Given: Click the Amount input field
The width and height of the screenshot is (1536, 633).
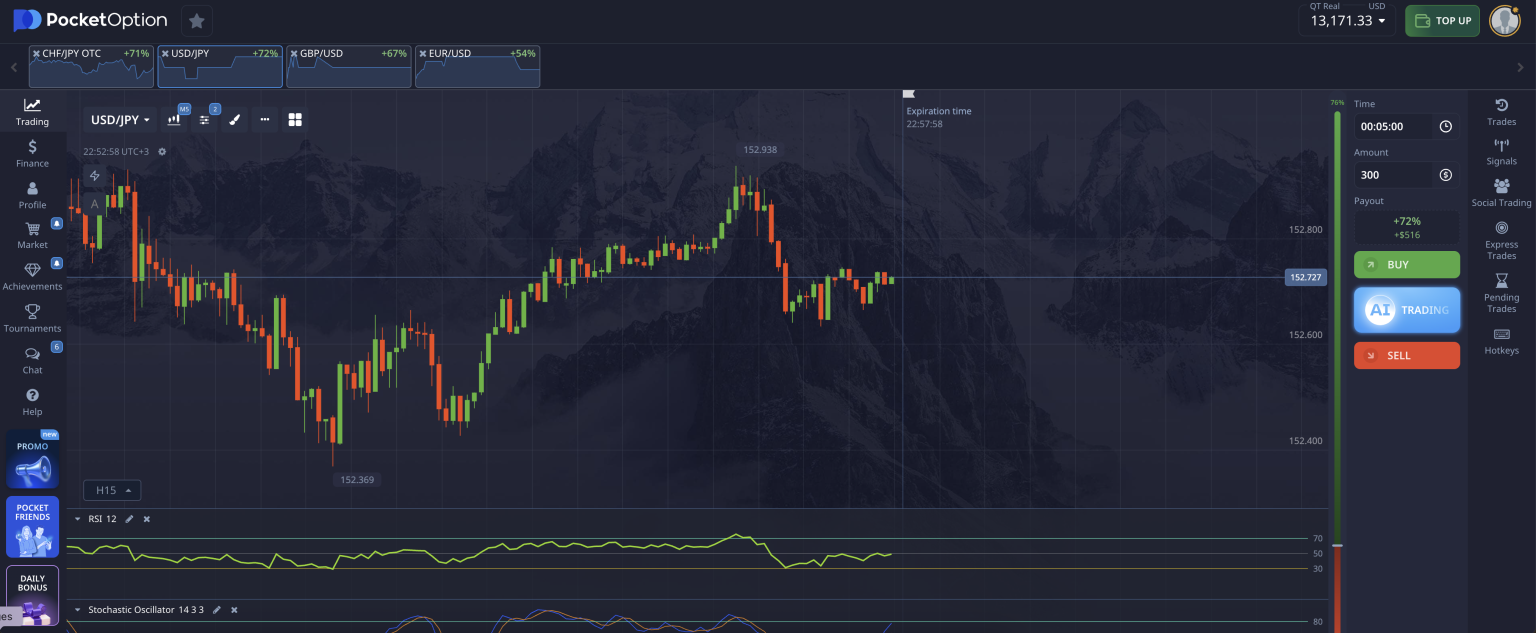Looking at the screenshot, I should 1394,175.
